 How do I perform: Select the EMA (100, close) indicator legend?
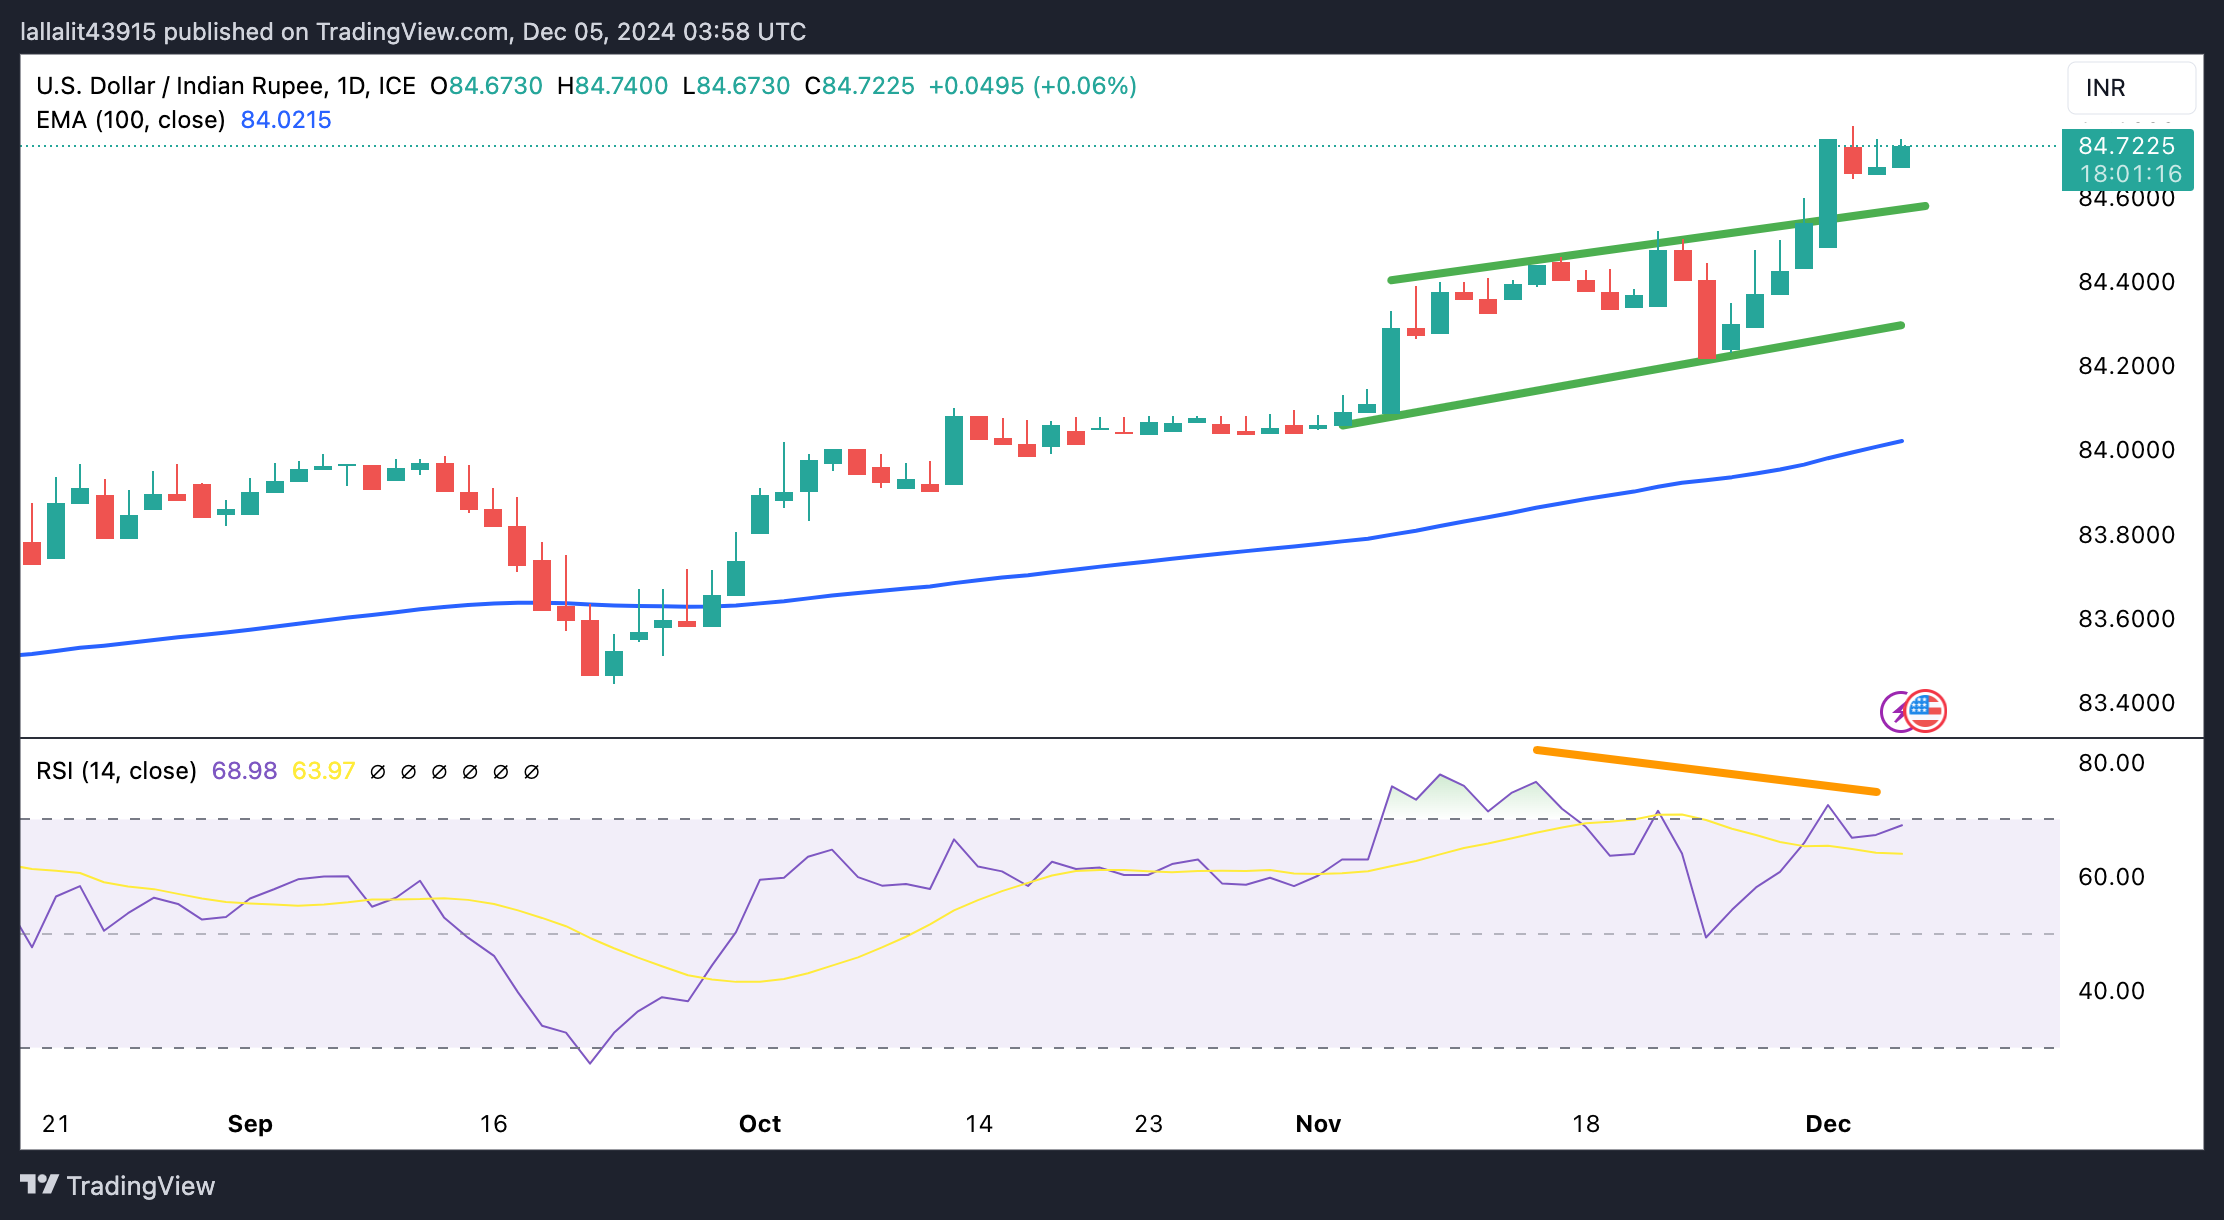(131, 120)
